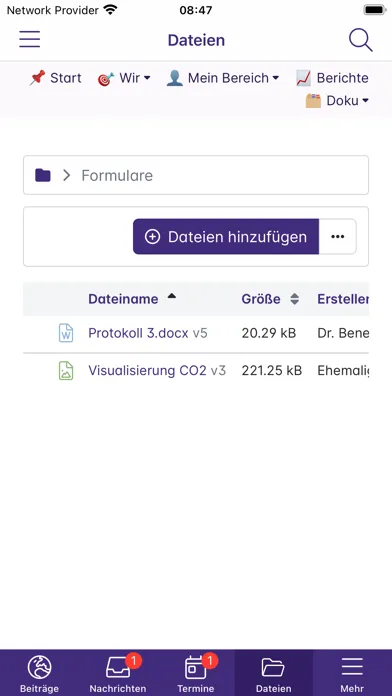
Task: Click the root folder icon in breadcrumb
Action: coord(43,175)
